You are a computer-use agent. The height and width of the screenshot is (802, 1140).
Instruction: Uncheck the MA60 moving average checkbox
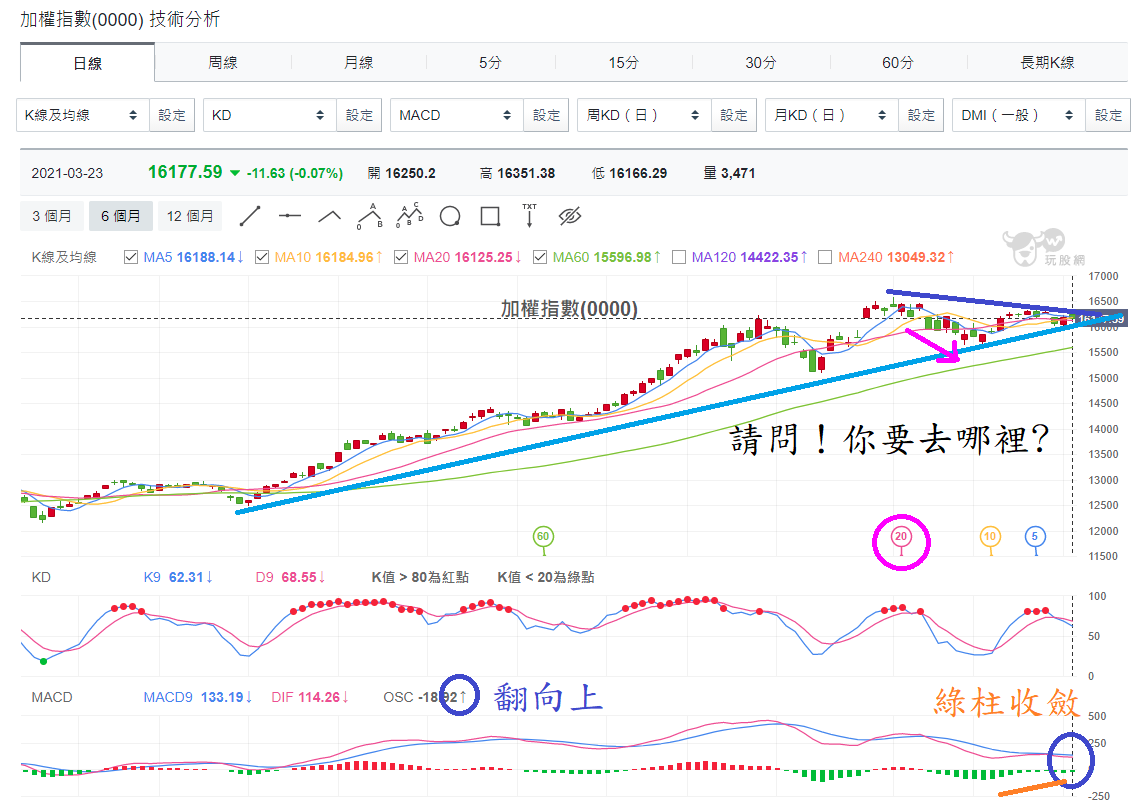(539, 257)
